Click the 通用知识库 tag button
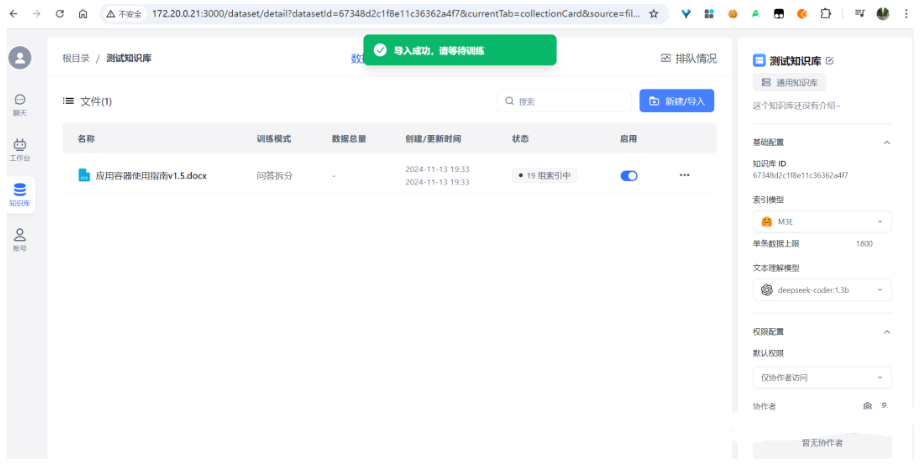922x471 pixels. point(789,82)
